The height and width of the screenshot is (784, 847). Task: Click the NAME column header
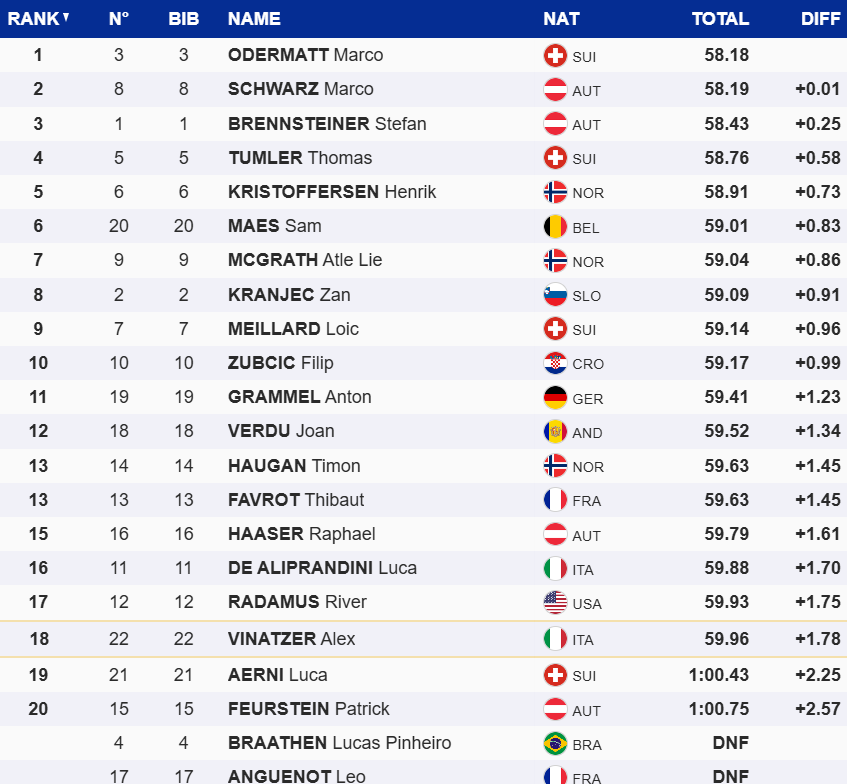tap(254, 18)
